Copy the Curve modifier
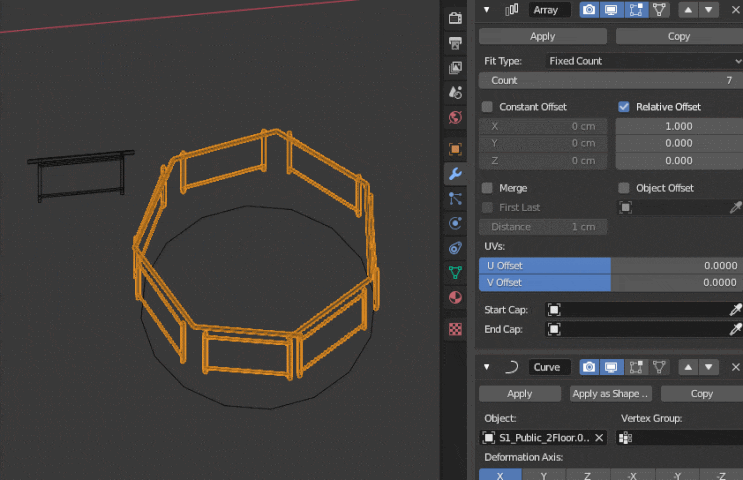Screen dimensions: 743x480 pyautogui.click(x=702, y=394)
